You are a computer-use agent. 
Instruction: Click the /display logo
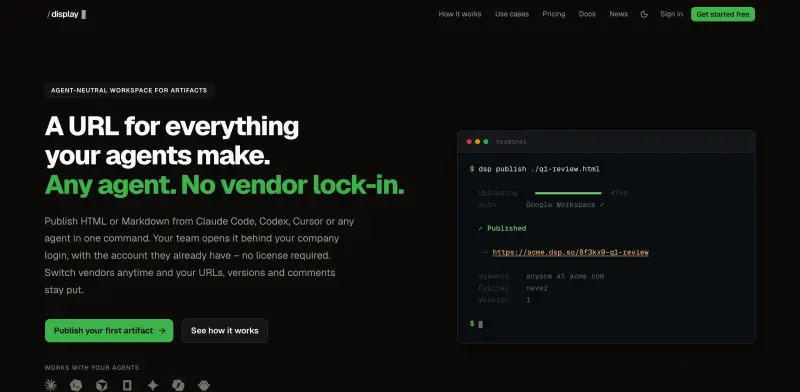pos(66,14)
